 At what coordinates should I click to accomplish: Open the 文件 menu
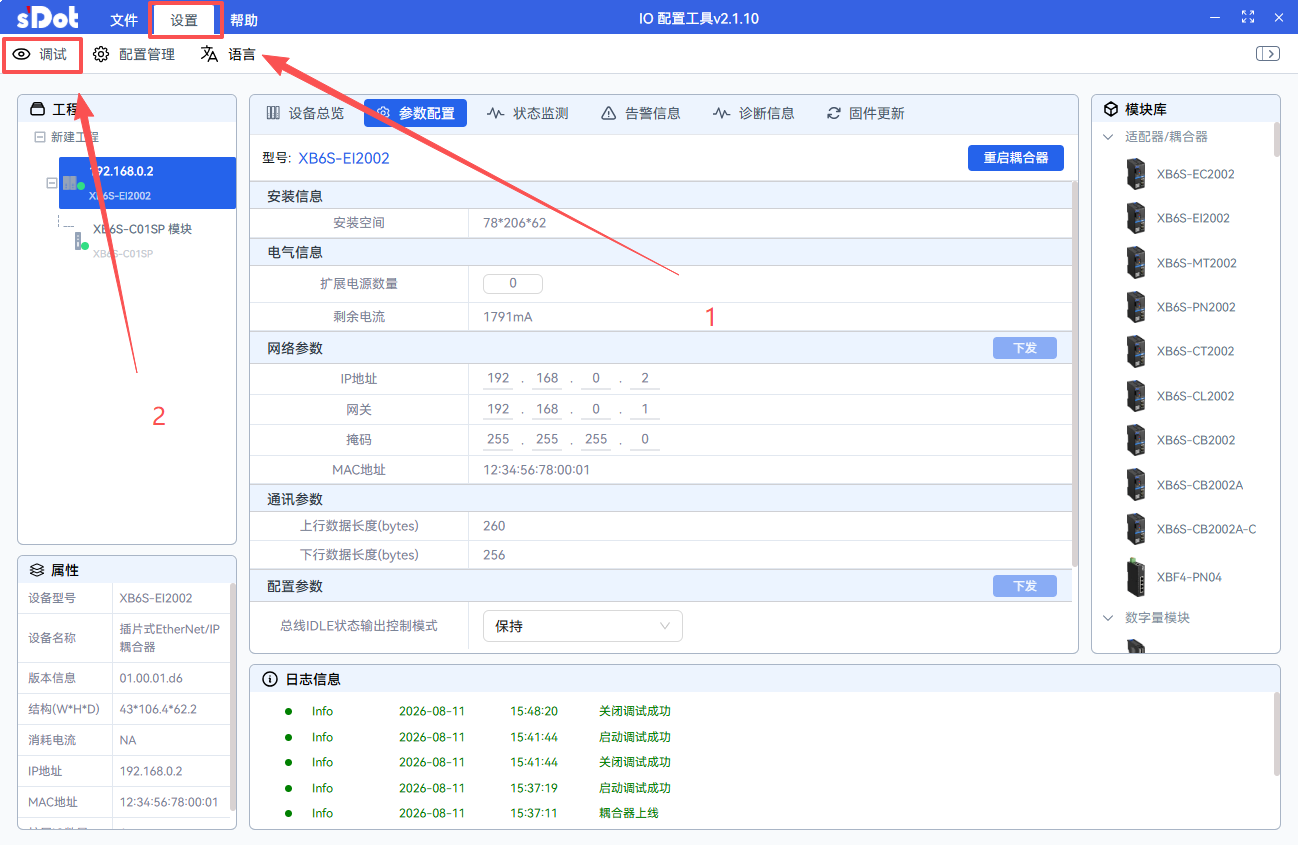124,20
